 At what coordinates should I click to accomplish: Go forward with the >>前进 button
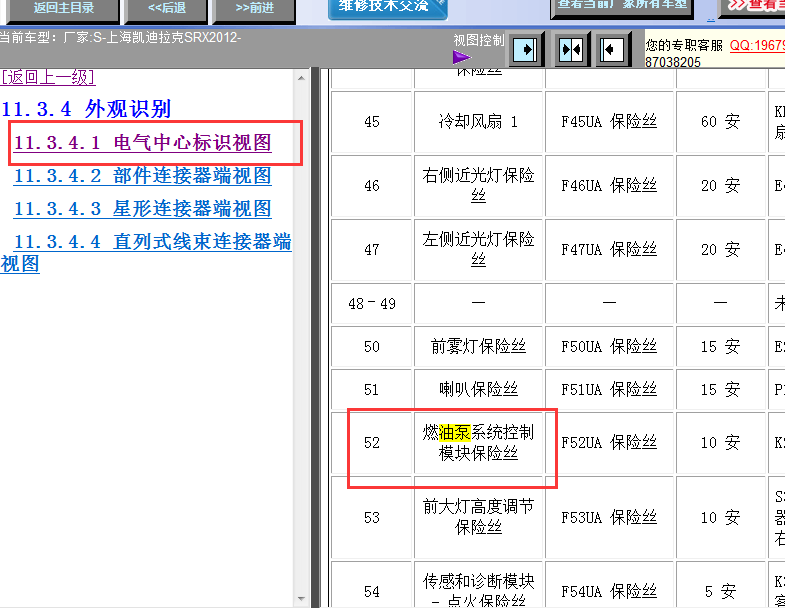[254, 9]
